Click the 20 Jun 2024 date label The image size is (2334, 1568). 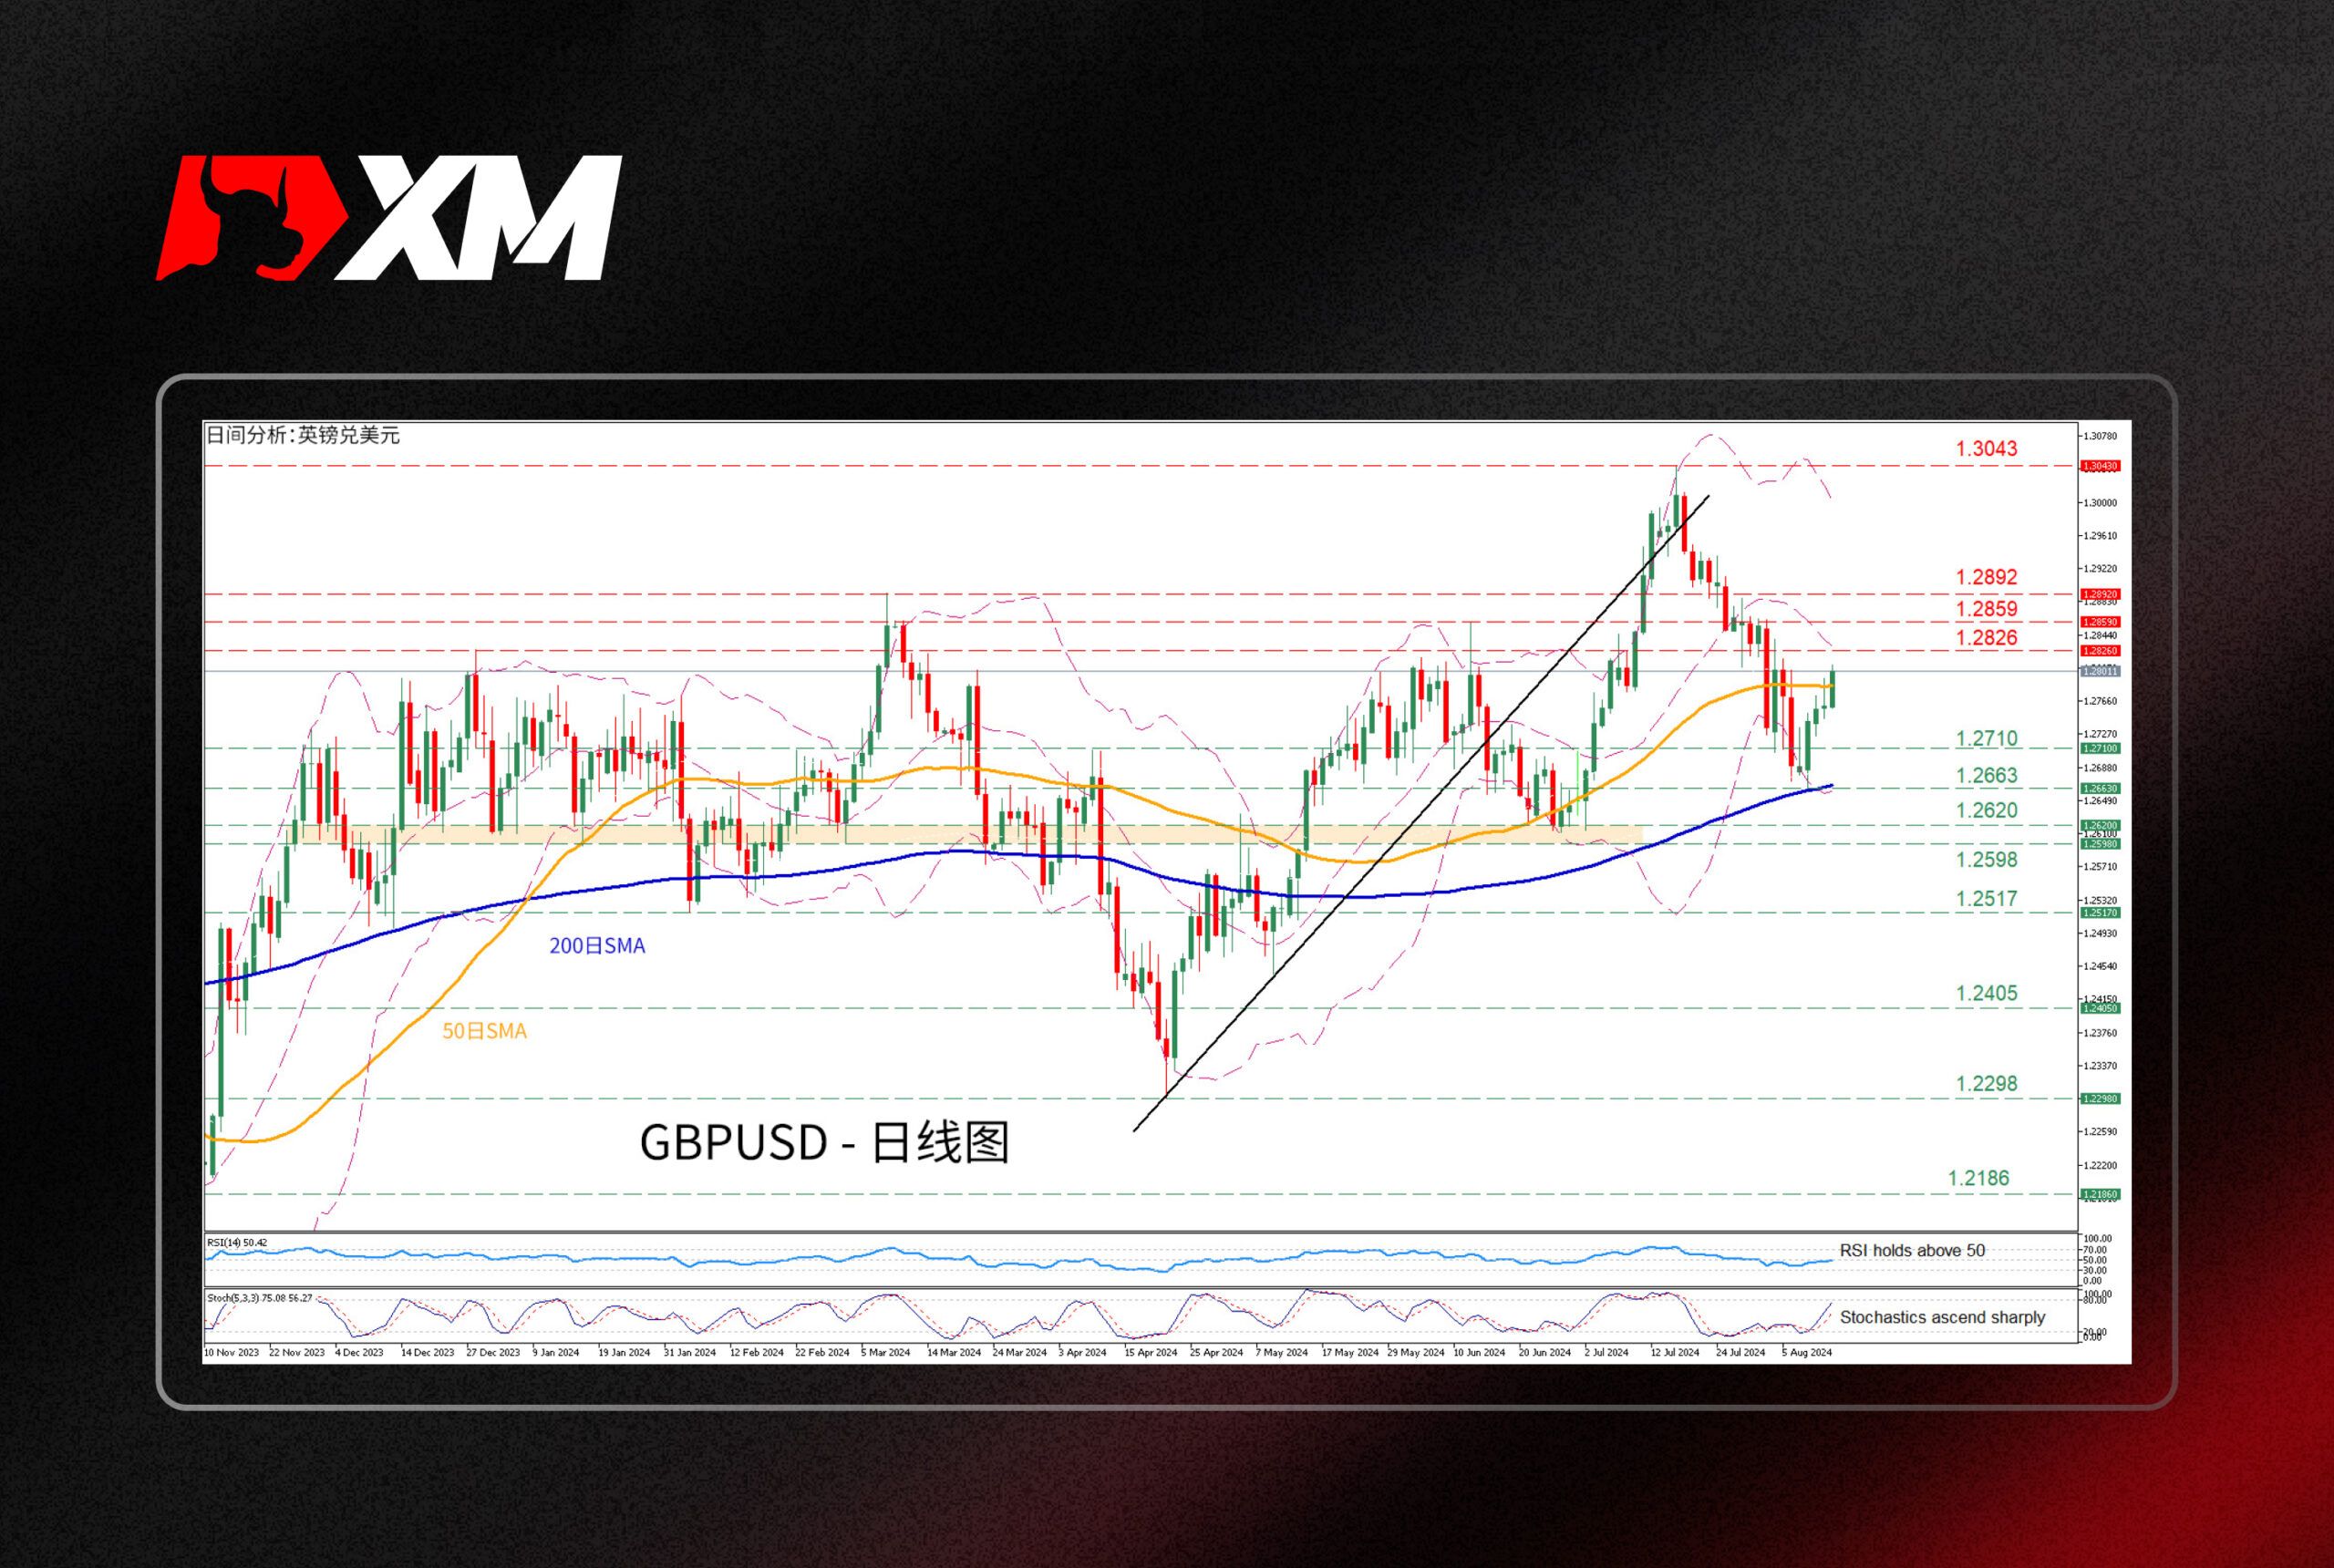[1545, 1352]
